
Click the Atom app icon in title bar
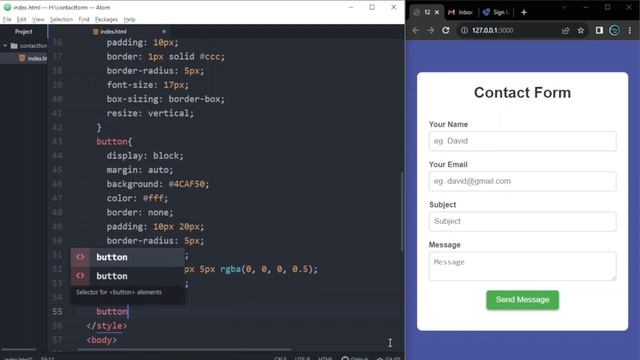(7, 7)
